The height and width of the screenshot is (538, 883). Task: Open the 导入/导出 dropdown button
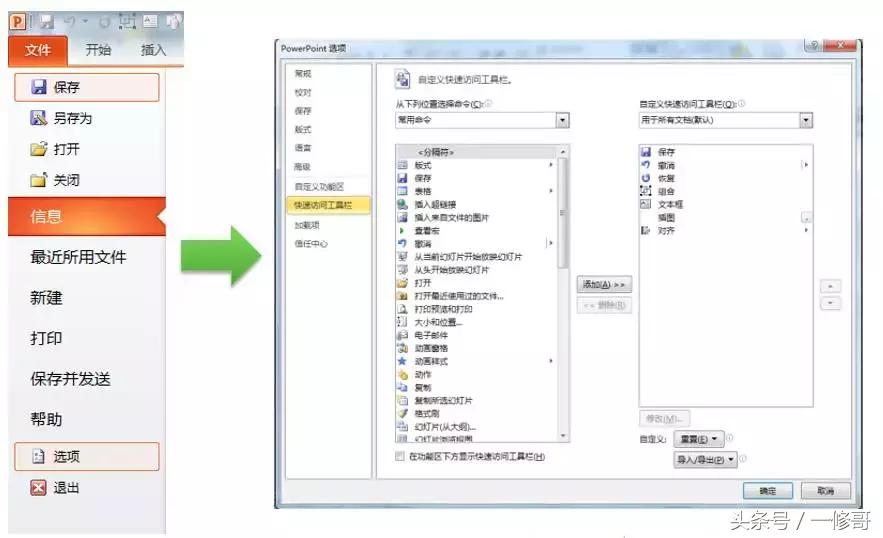[706, 460]
